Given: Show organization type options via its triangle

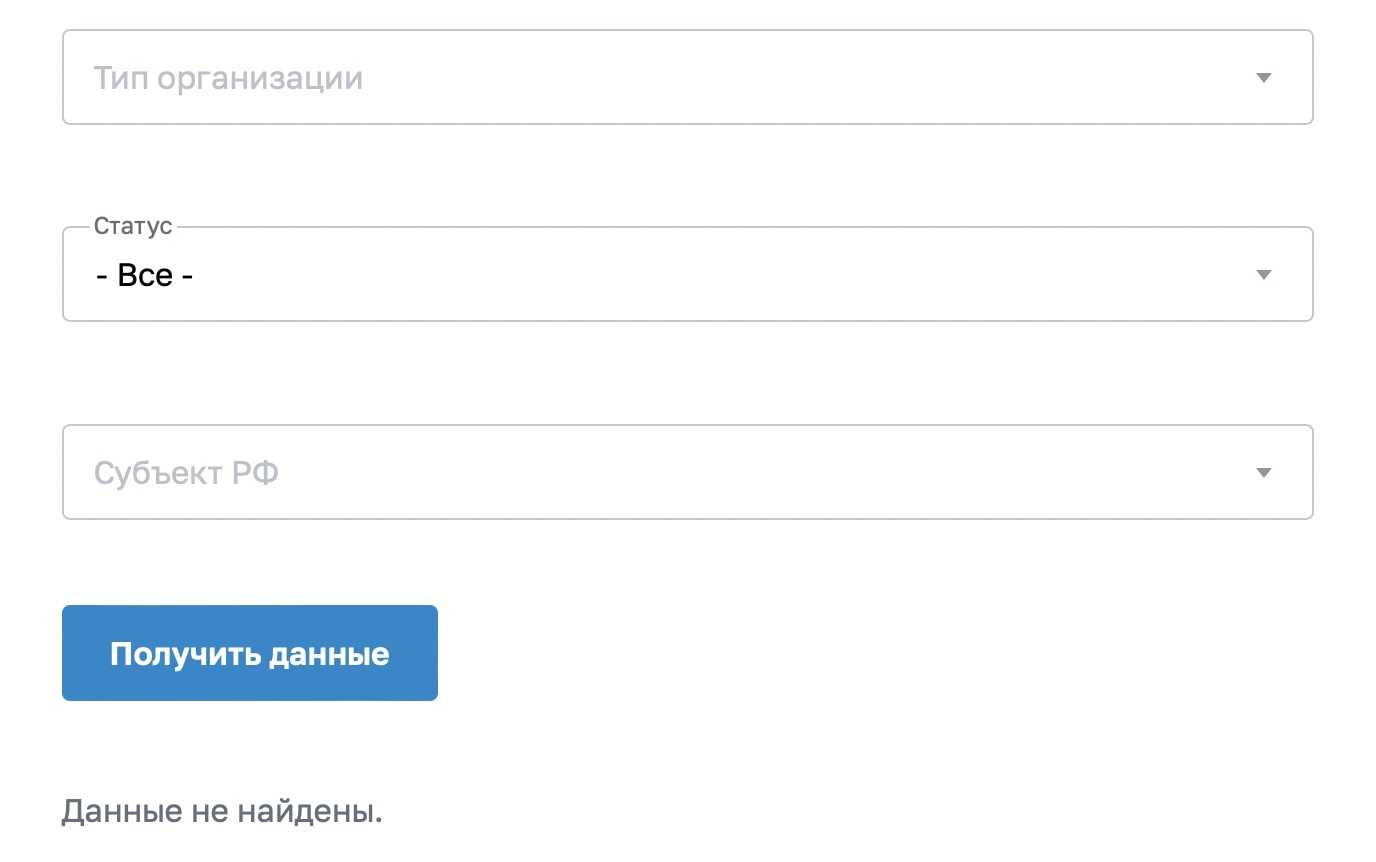Looking at the screenshot, I should pyautogui.click(x=1263, y=78).
